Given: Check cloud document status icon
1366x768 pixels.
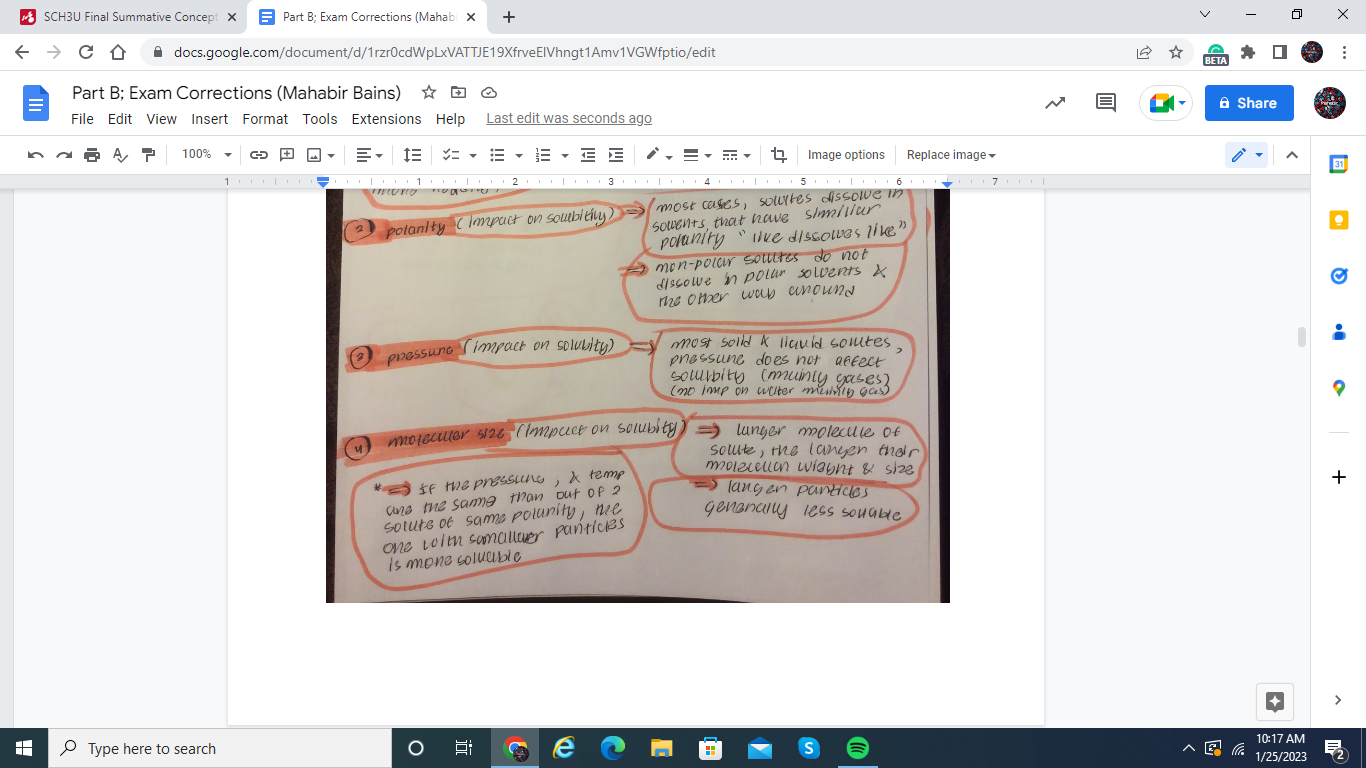Looking at the screenshot, I should click(489, 92).
